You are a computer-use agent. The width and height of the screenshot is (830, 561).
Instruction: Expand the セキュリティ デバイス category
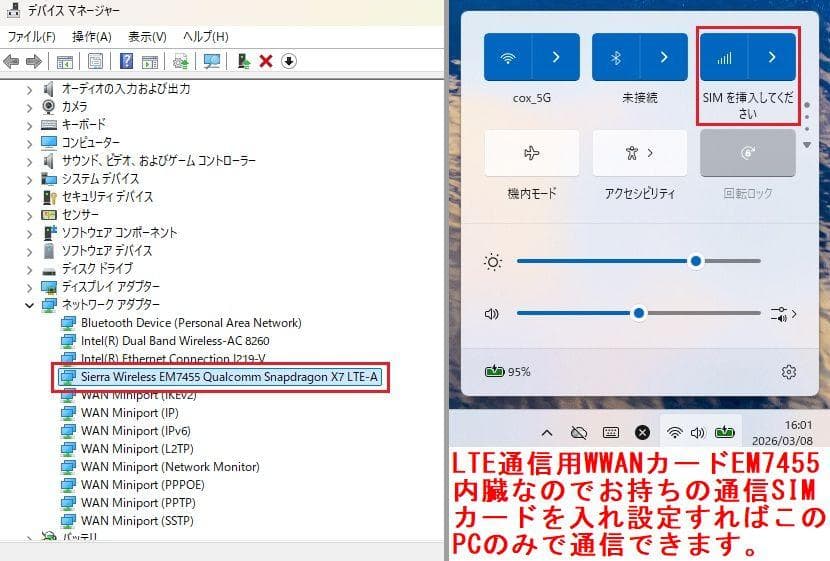[30, 198]
